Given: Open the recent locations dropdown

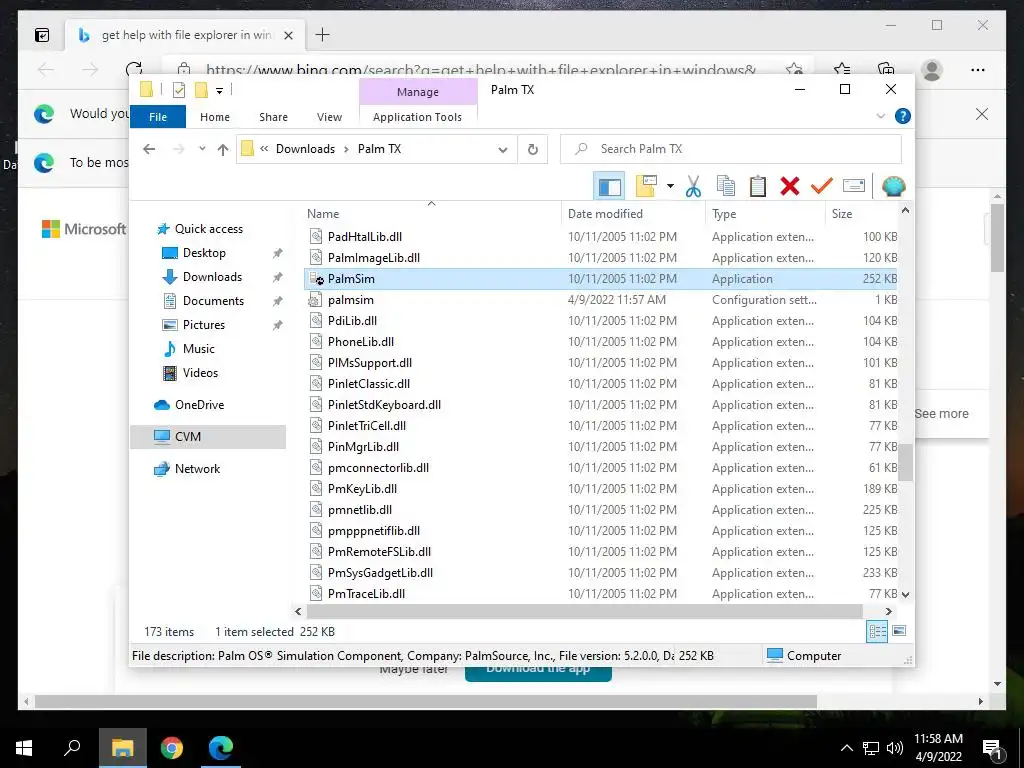Looking at the screenshot, I should point(202,149).
